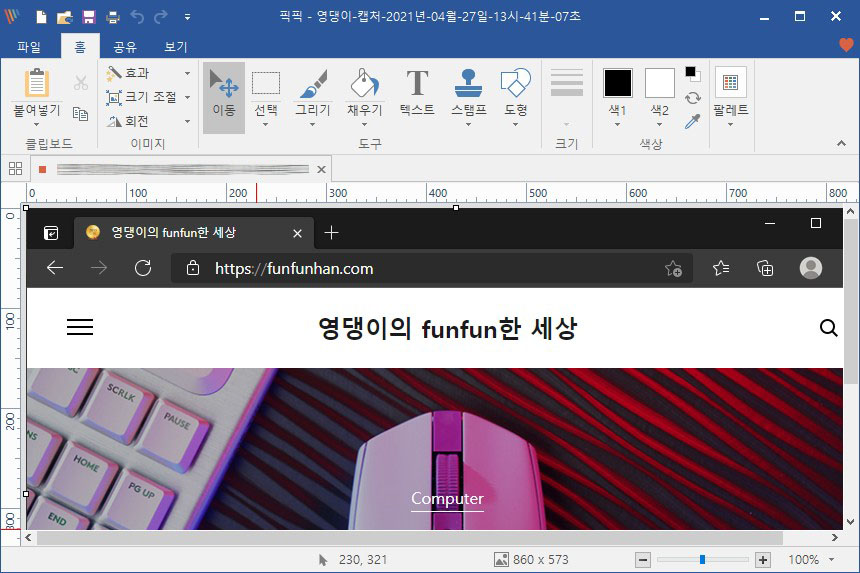Viewport: 860px width, 573px height.
Task: Collapse the ribbon with the up chevron
Action: (841, 144)
